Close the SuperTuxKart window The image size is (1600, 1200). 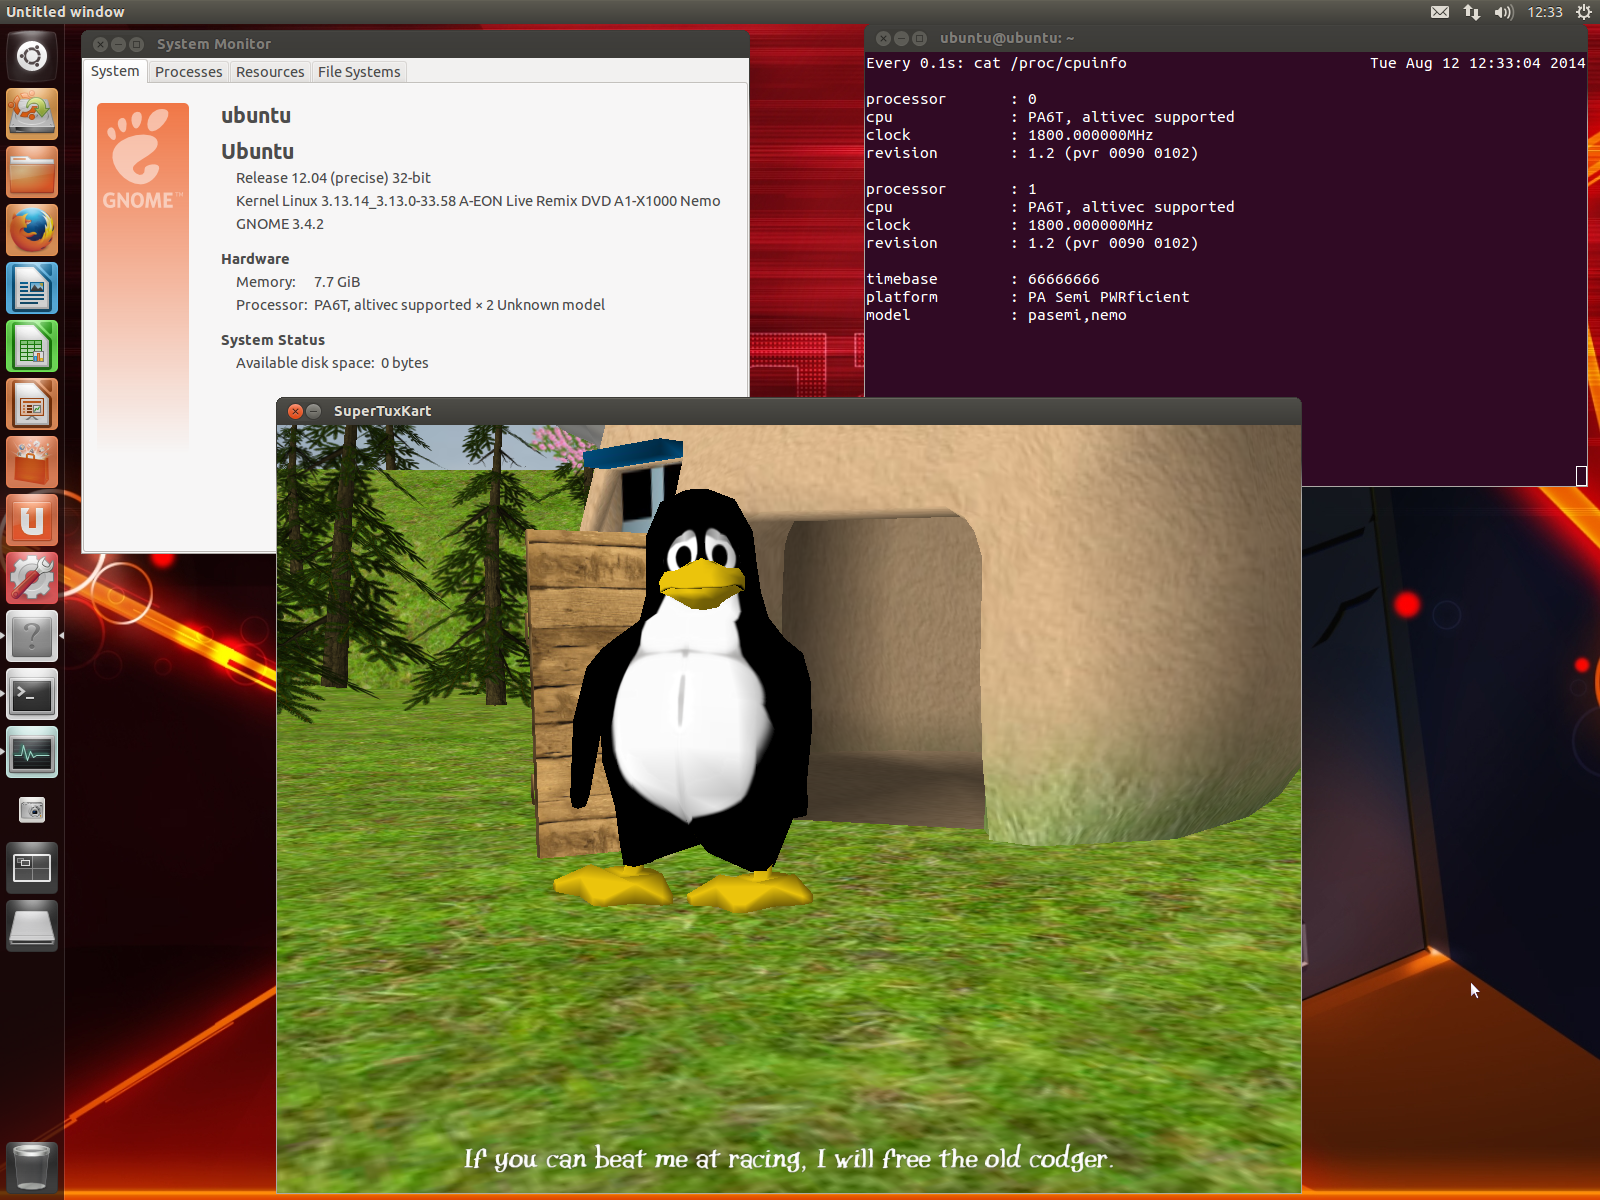click(295, 411)
